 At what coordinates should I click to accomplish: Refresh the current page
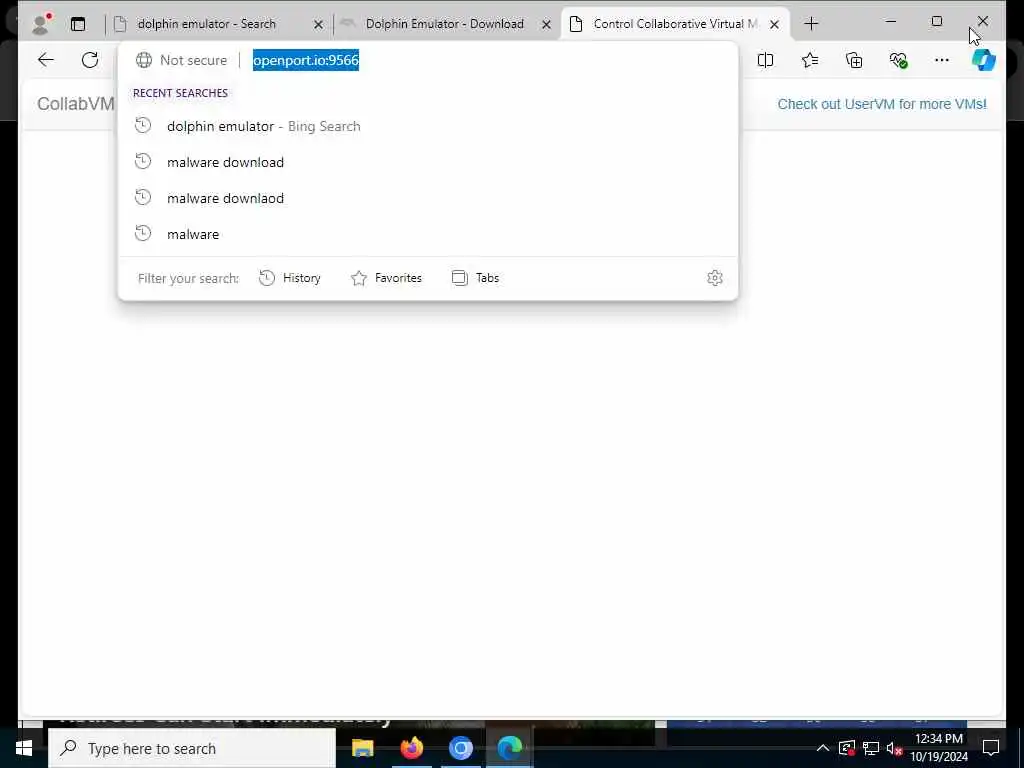[90, 60]
